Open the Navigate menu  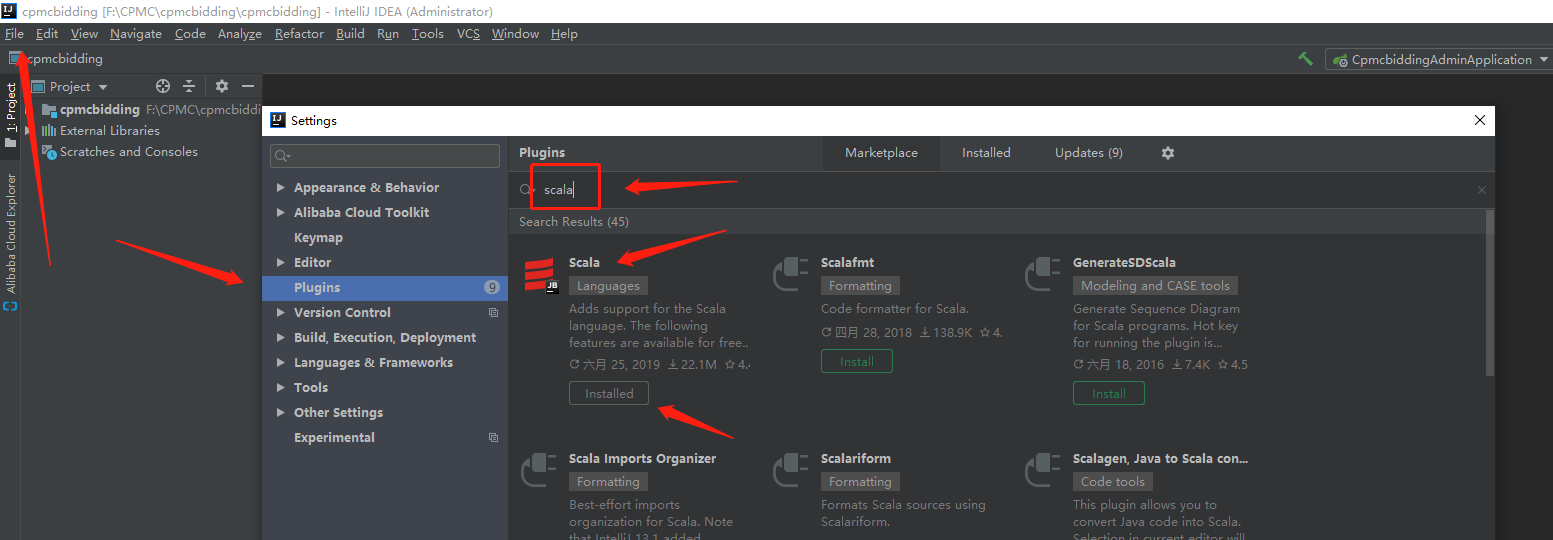coord(136,34)
